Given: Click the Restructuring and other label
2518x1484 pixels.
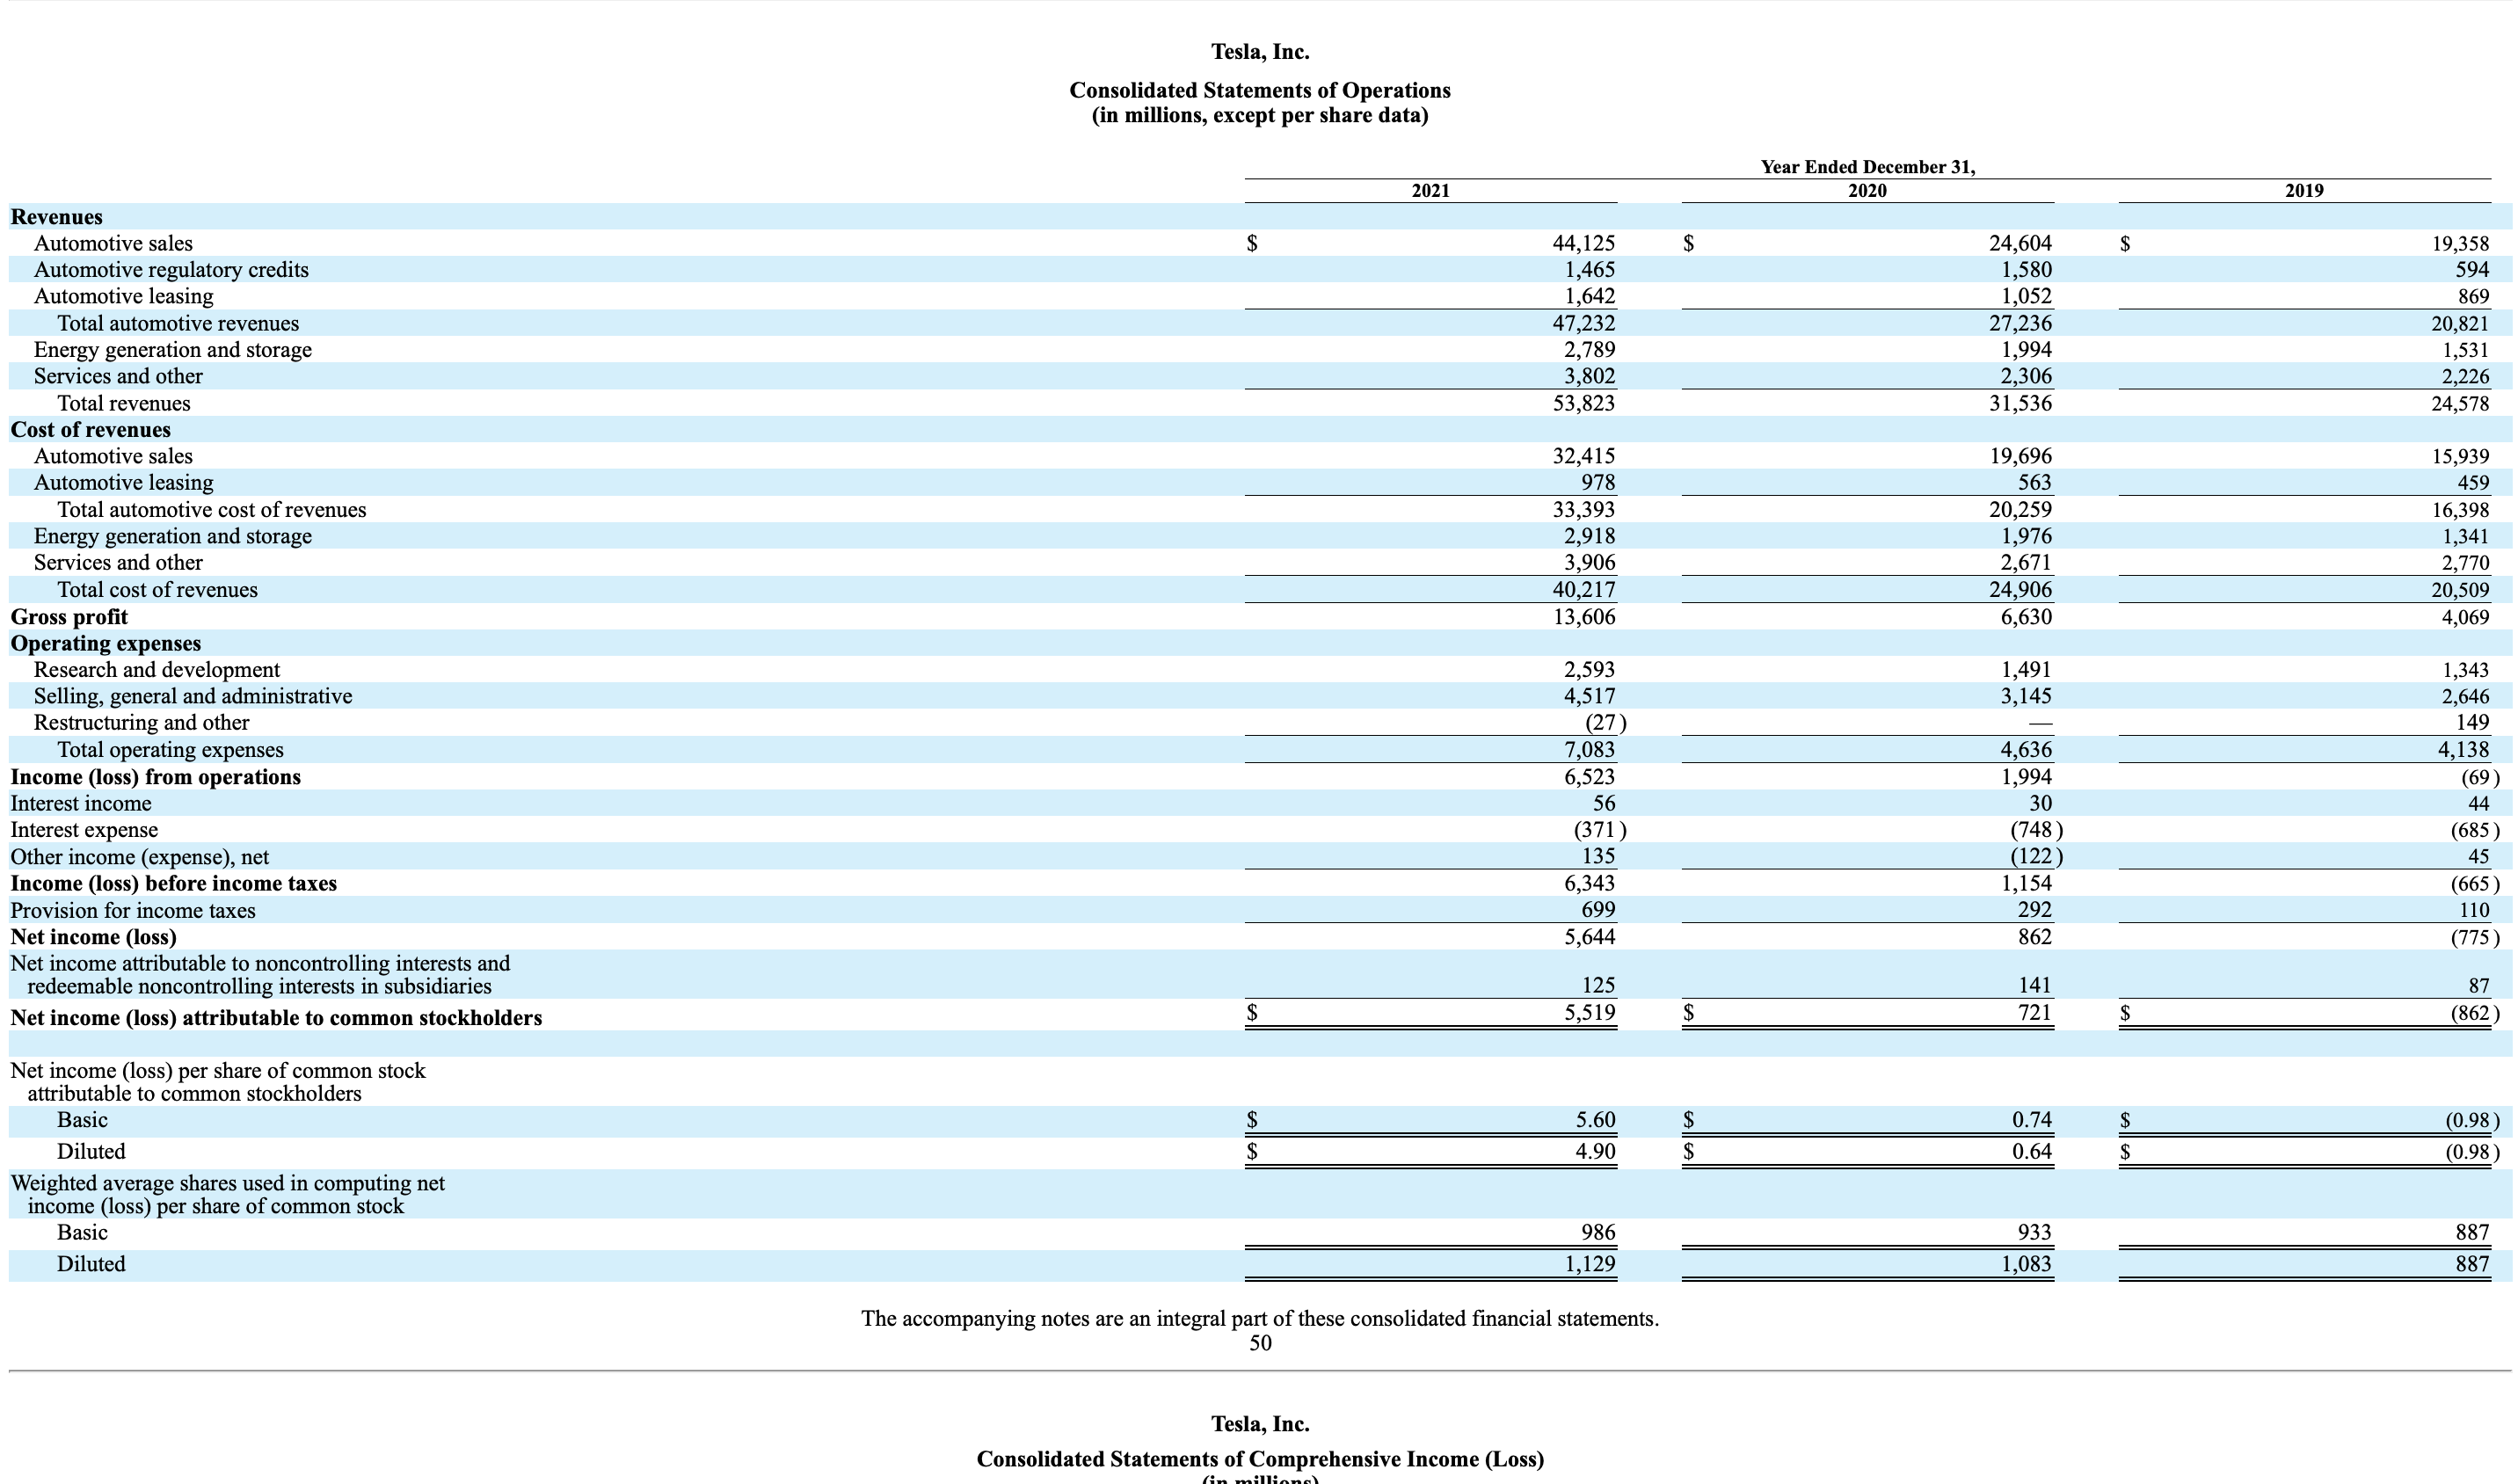Looking at the screenshot, I should tap(141, 723).
